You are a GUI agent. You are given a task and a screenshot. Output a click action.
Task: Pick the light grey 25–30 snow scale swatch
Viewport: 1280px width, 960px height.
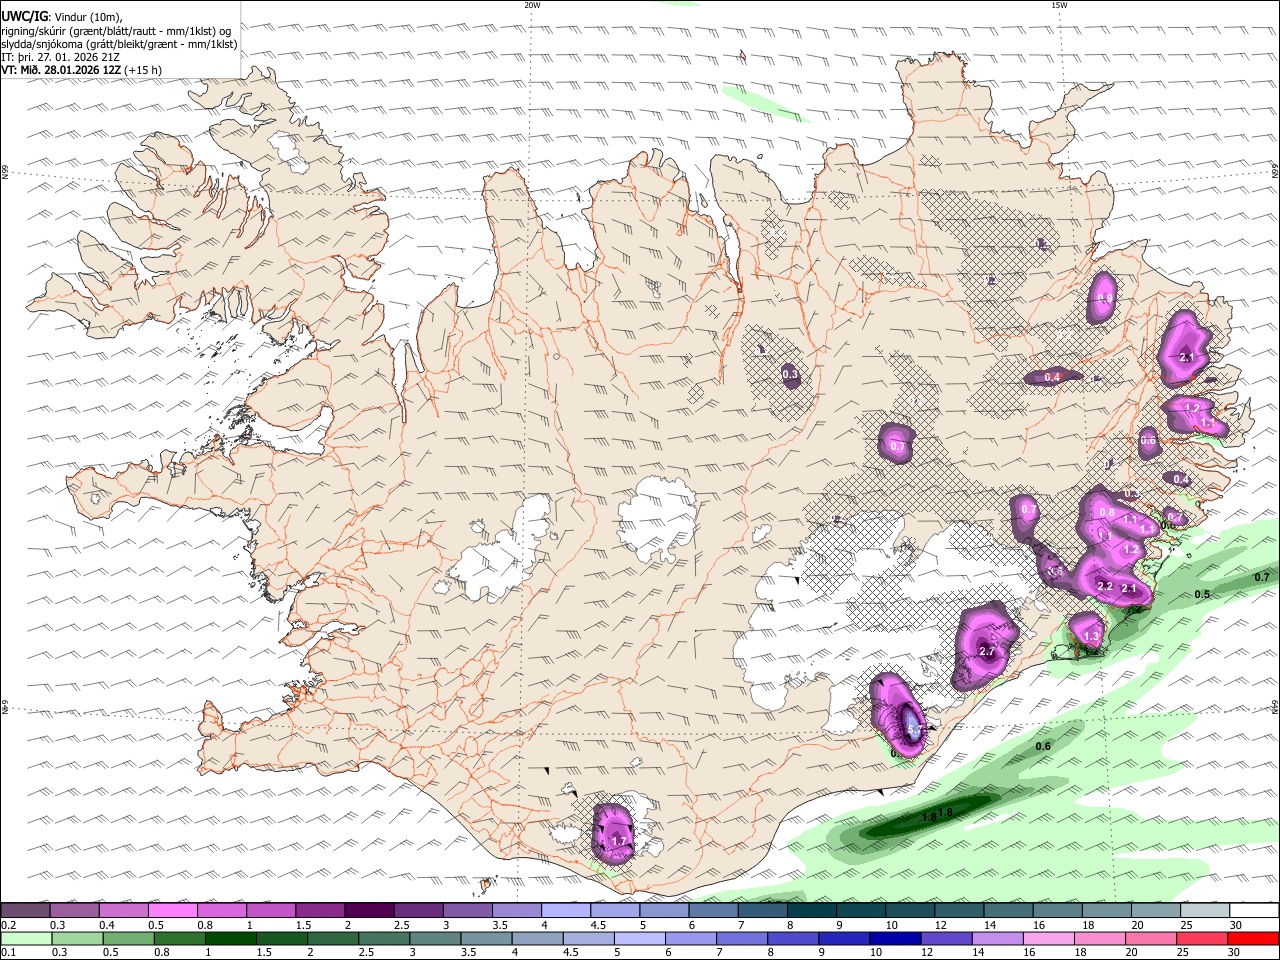click(x=1205, y=910)
